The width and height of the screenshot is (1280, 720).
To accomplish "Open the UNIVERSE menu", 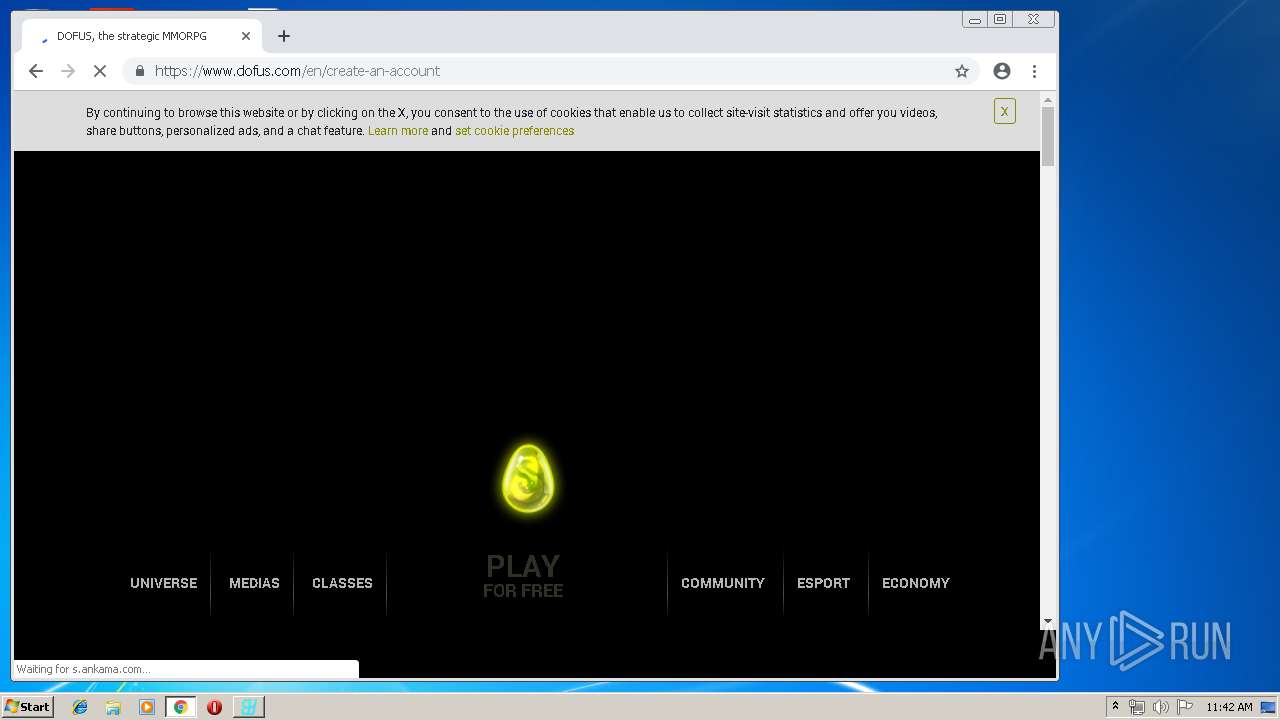I will pyautogui.click(x=164, y=583).
